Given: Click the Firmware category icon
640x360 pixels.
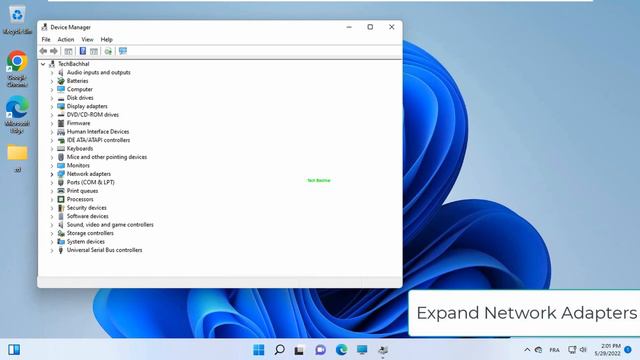Looking at the screenshot, I should click(x=61, y=123).
